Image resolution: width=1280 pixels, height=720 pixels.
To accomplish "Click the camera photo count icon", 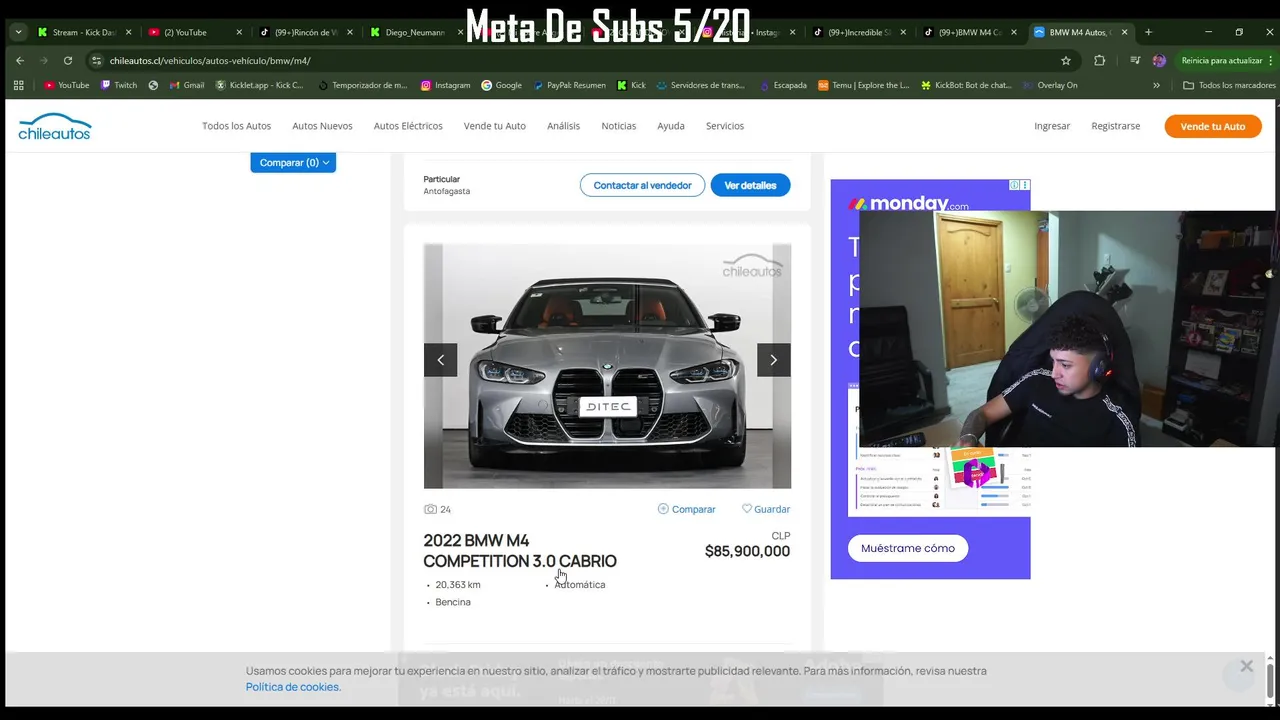I will click(x=430, y=509).
